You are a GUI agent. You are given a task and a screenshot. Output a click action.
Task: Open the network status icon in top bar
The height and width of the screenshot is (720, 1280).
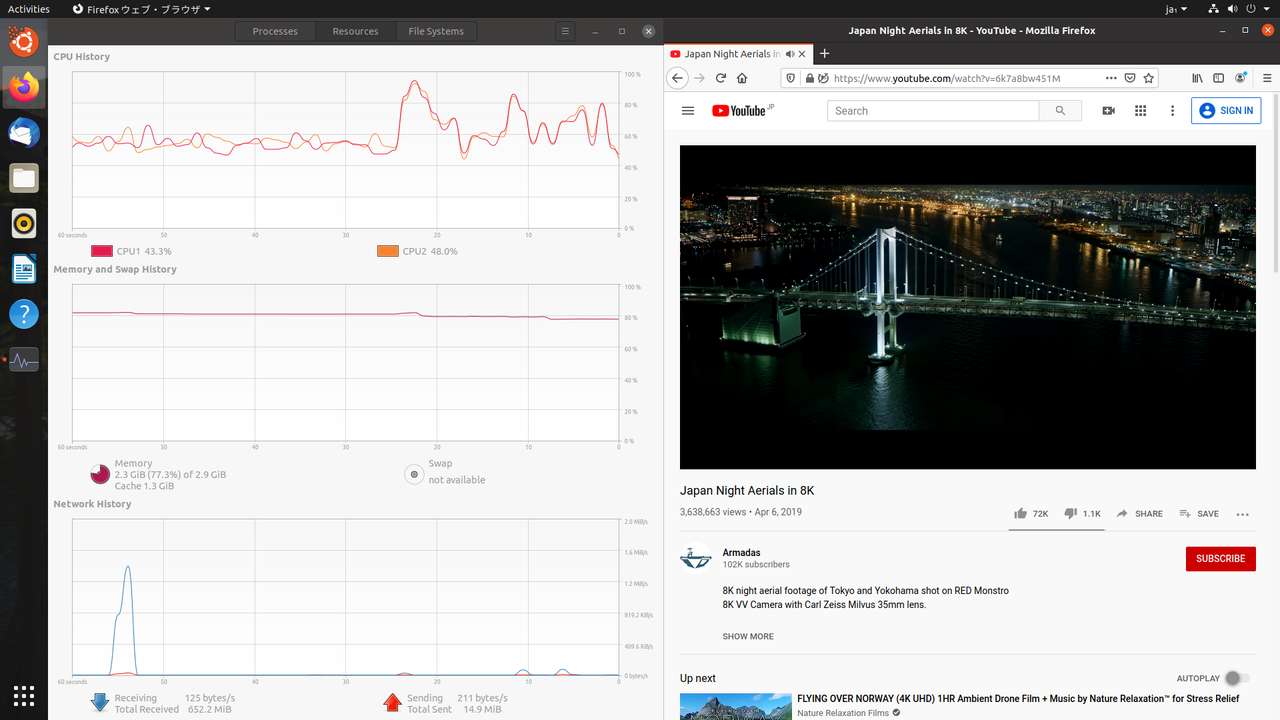1213,9
